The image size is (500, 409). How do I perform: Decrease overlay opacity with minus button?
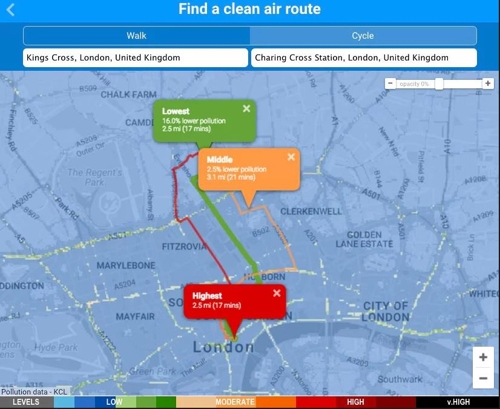click(390, 83)
